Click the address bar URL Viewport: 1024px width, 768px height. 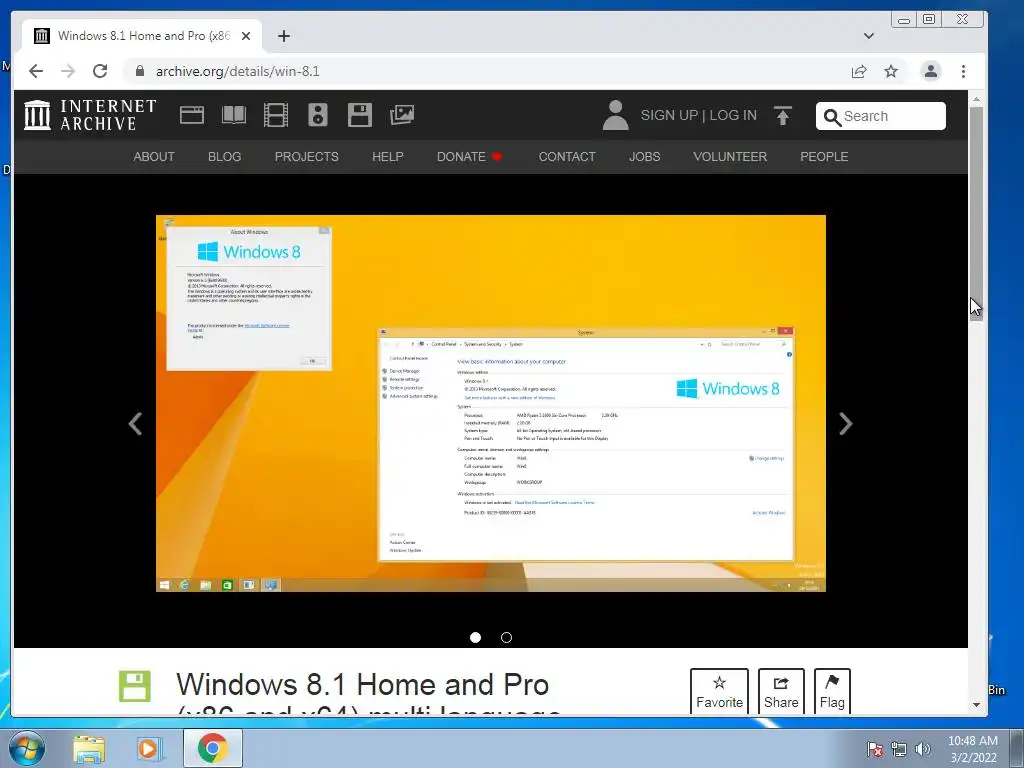coord(238,71)
